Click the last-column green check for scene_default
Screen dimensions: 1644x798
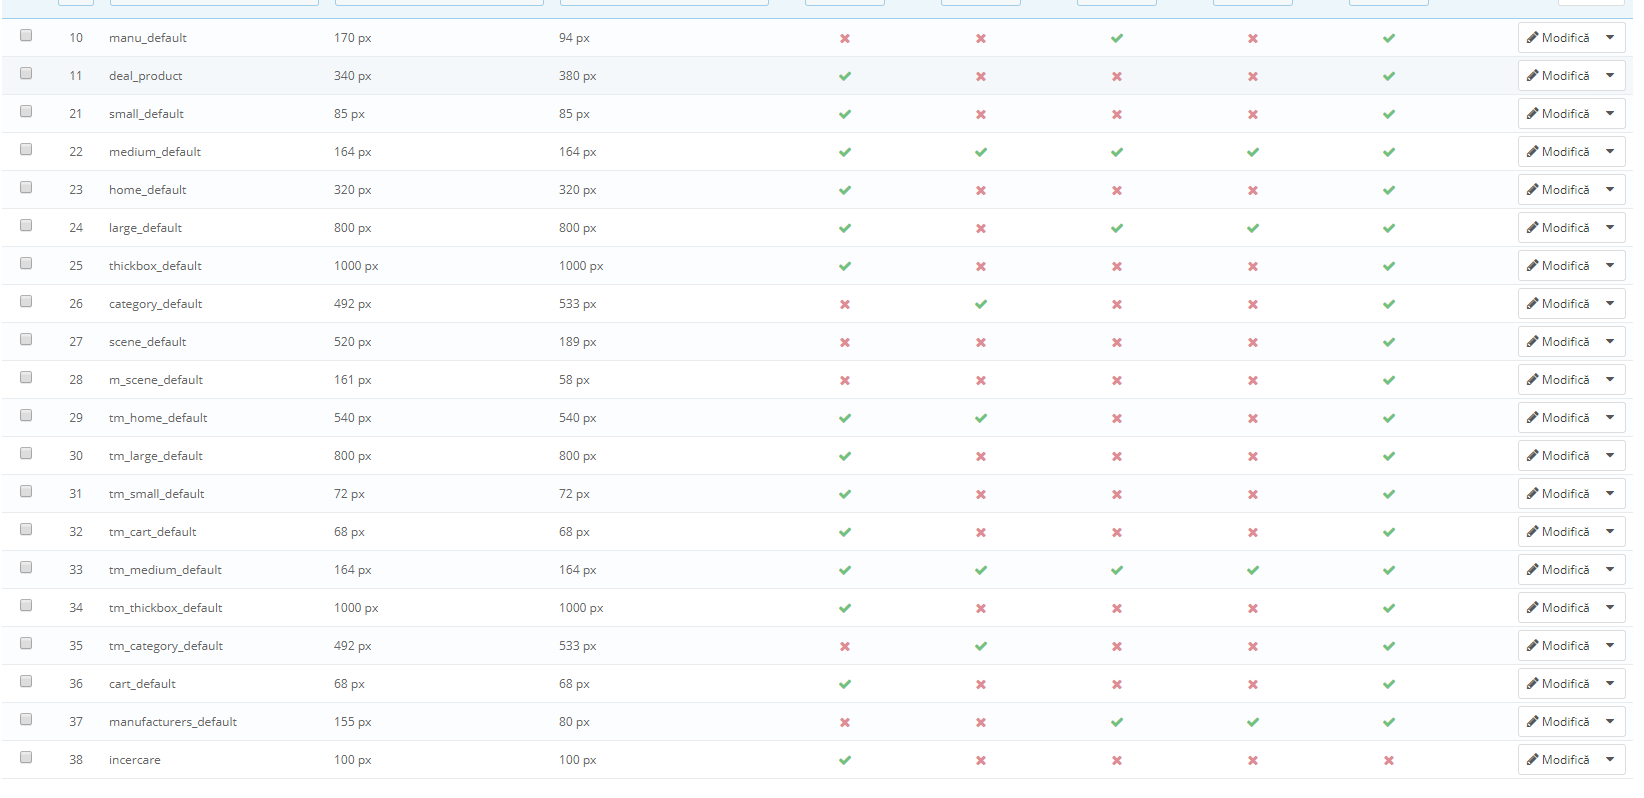(x=1389, y=342)
